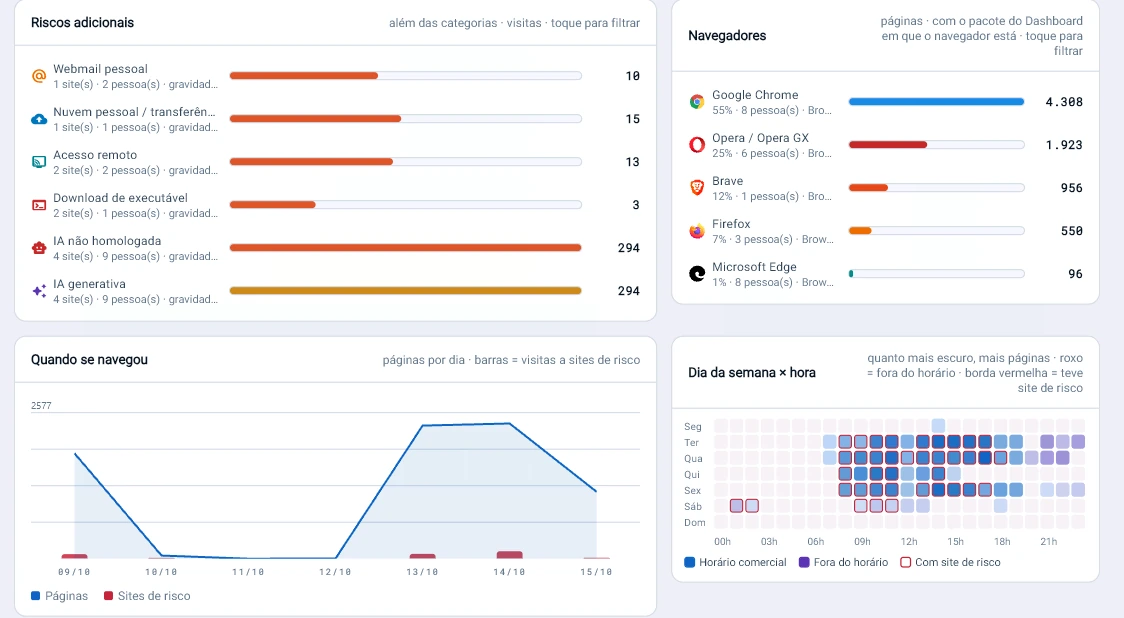
Task: Click the Navegadores panel heading
Action: coord(727,36)
